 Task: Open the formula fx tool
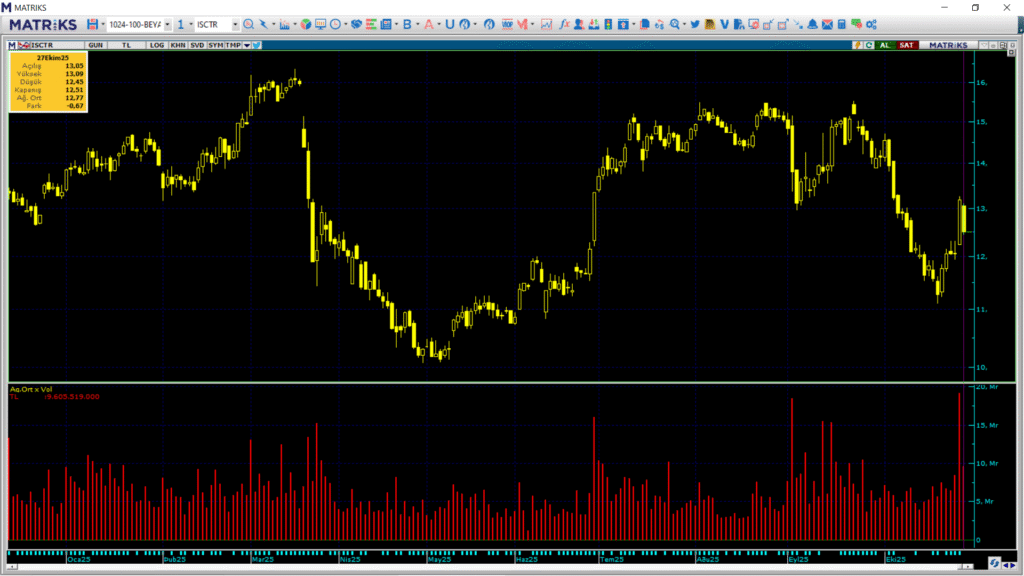[564, 24]
